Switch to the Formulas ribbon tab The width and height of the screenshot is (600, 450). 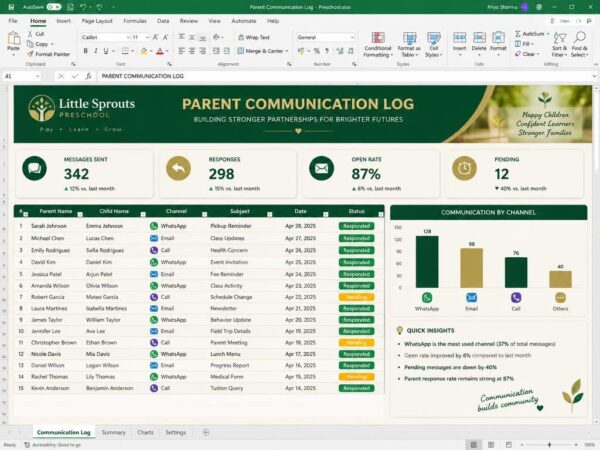click(x=135, y=21)
